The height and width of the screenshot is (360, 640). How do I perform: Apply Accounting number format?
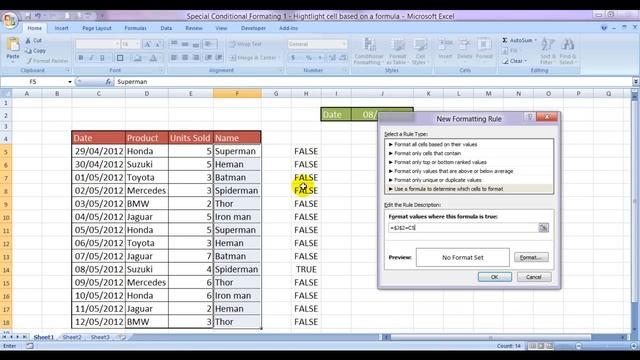click(x=293, y=58)
